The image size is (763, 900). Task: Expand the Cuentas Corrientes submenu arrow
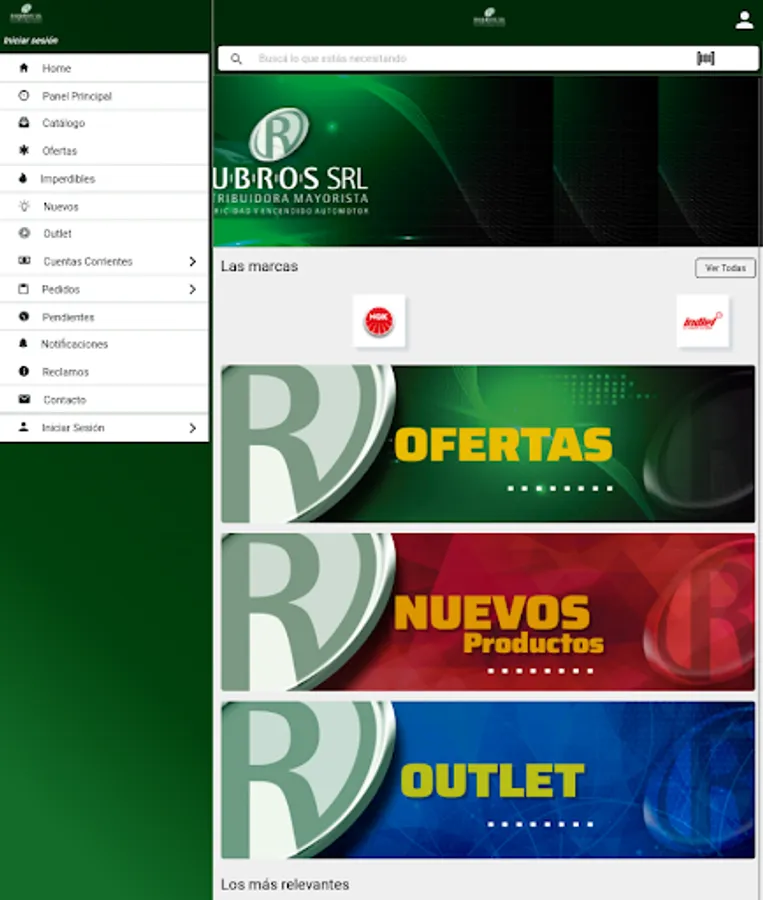(x=192, y=261)
